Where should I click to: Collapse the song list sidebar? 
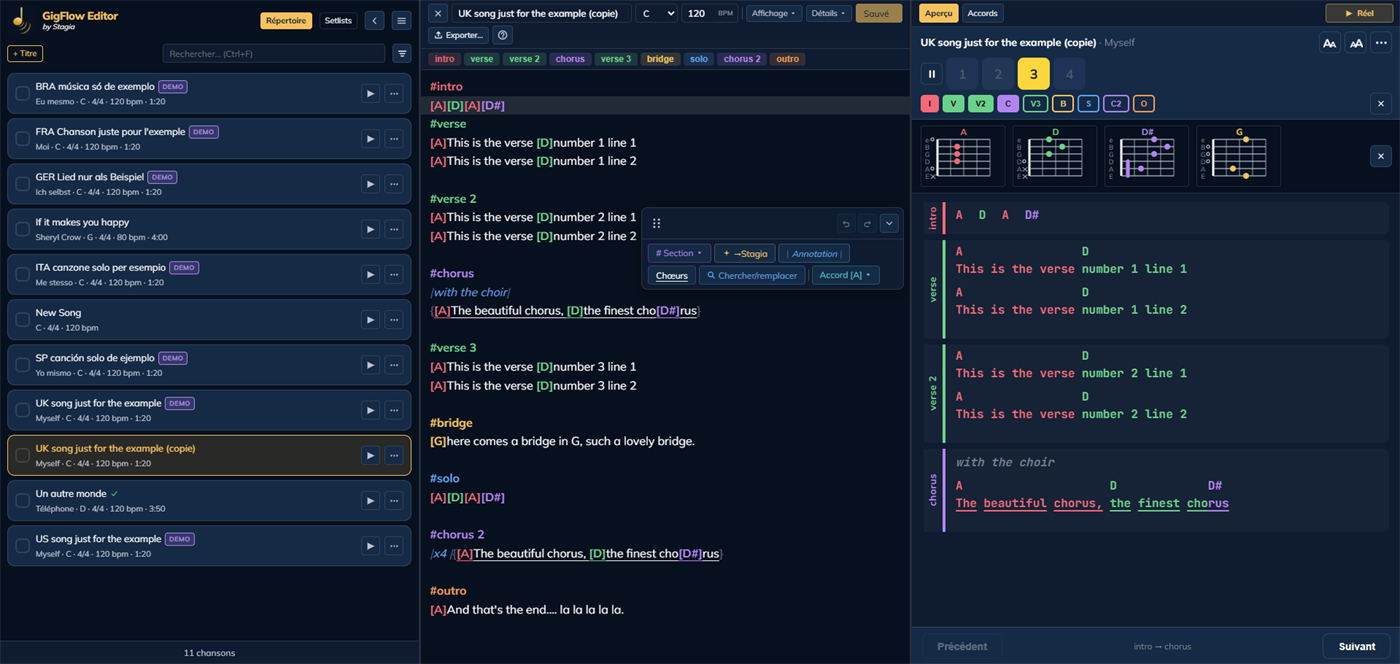375,20
